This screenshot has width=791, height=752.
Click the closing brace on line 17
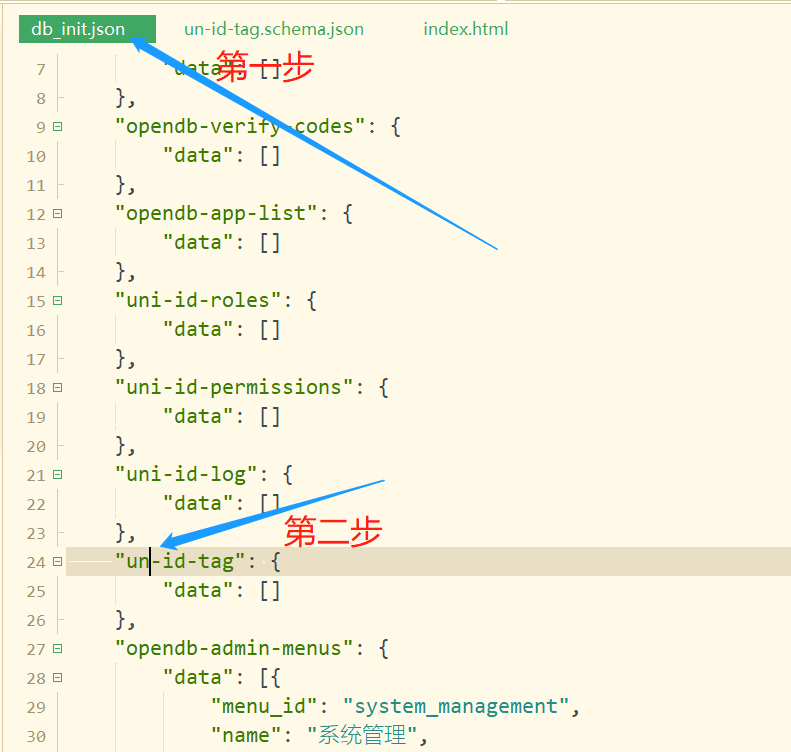121,359
